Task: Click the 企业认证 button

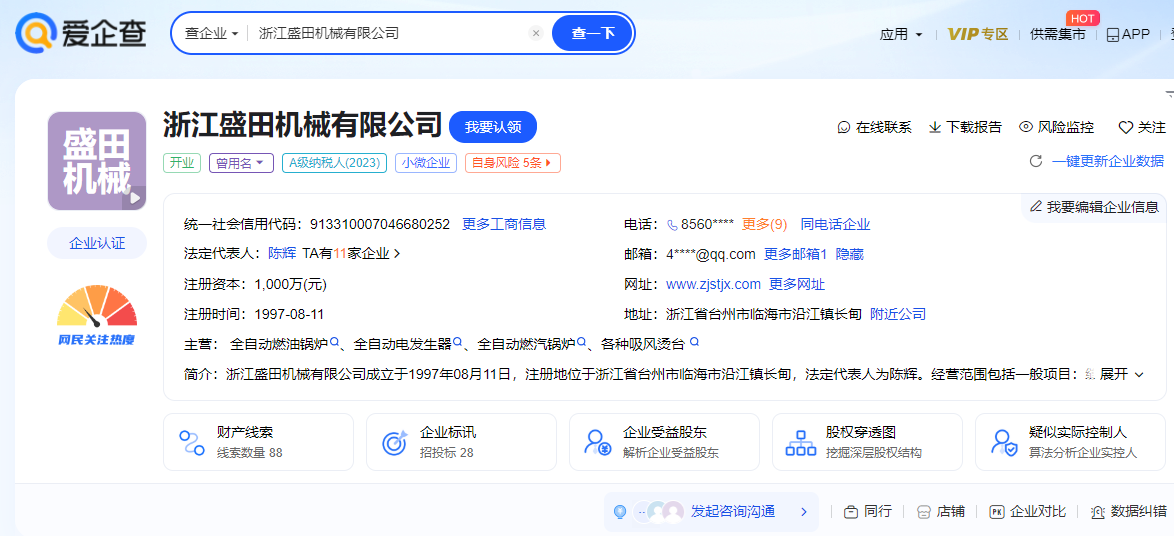Action: (97, 243)
